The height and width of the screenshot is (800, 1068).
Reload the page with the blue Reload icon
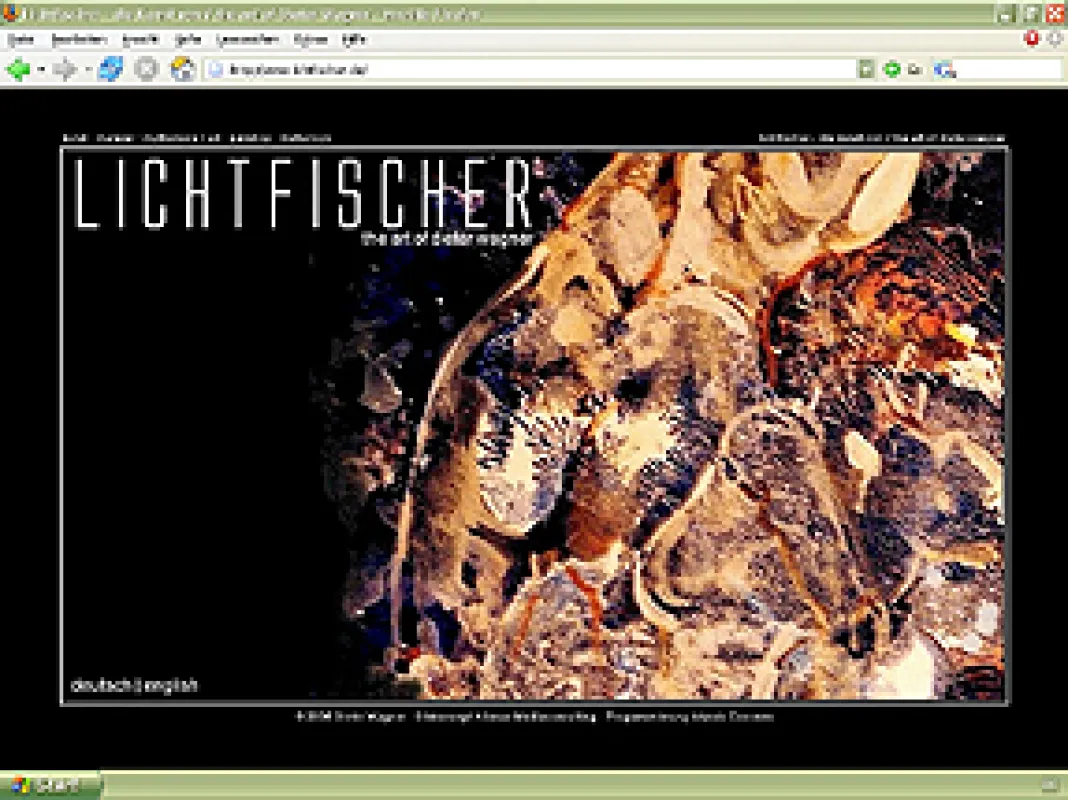coord(110,69)
